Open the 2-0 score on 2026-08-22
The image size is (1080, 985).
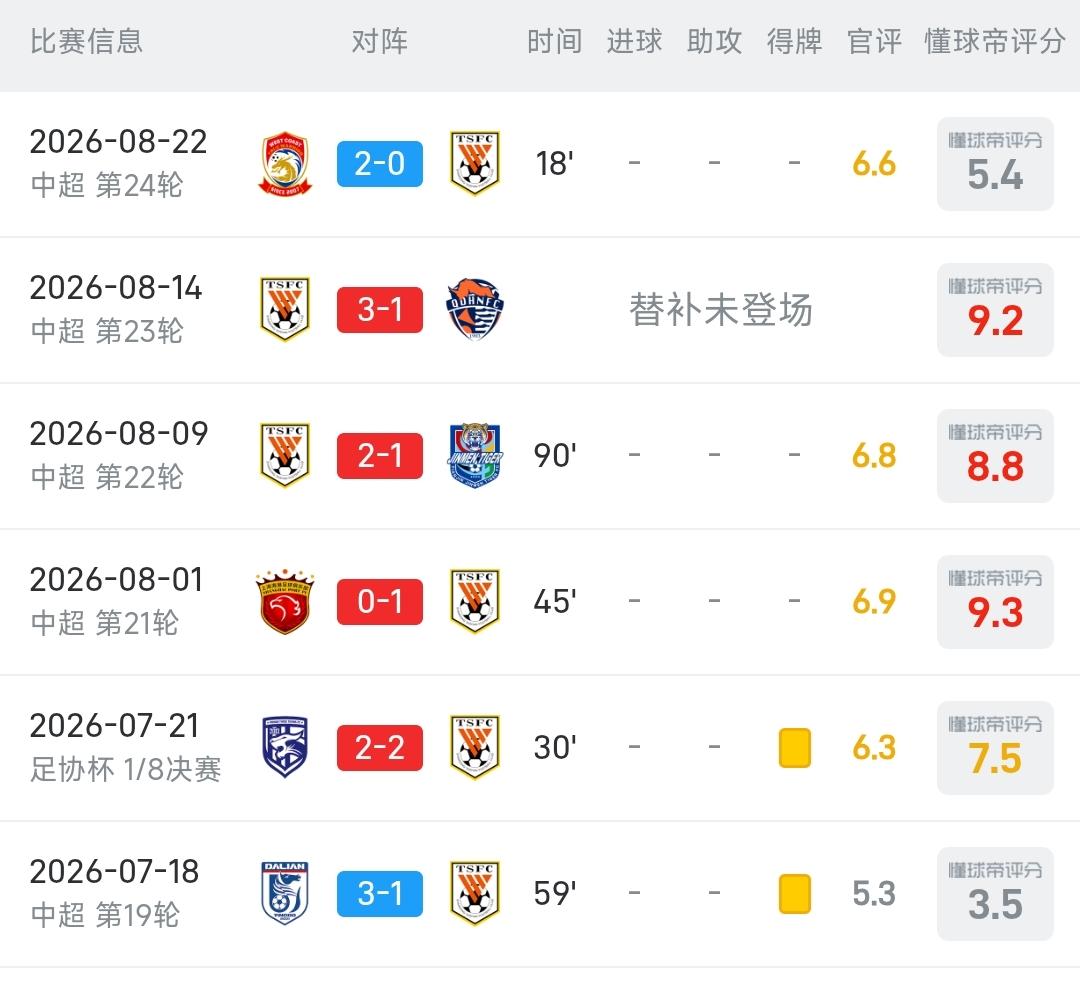tap(380, 164)
